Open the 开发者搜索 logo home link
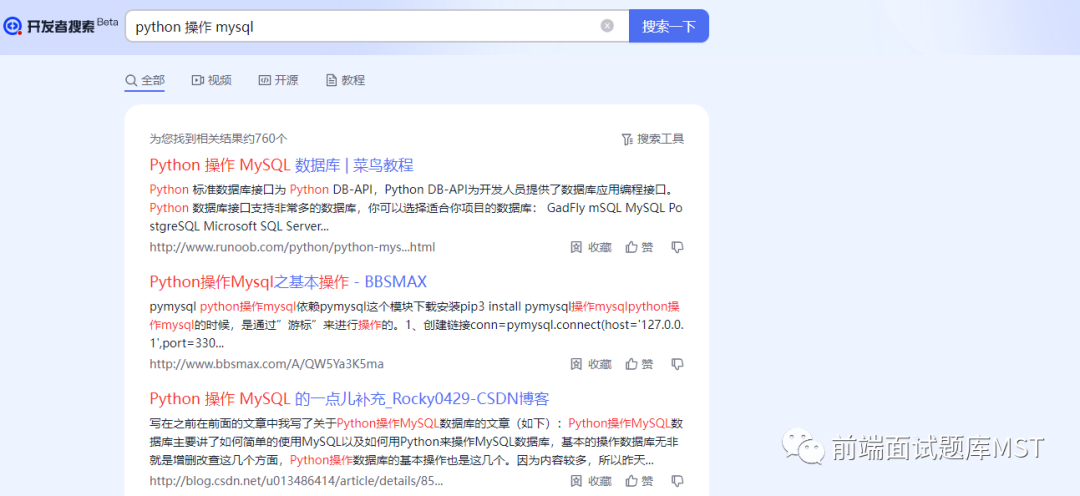Image resolution: width=1080 pixels, height=496 pixels. (x=61, y=26)
